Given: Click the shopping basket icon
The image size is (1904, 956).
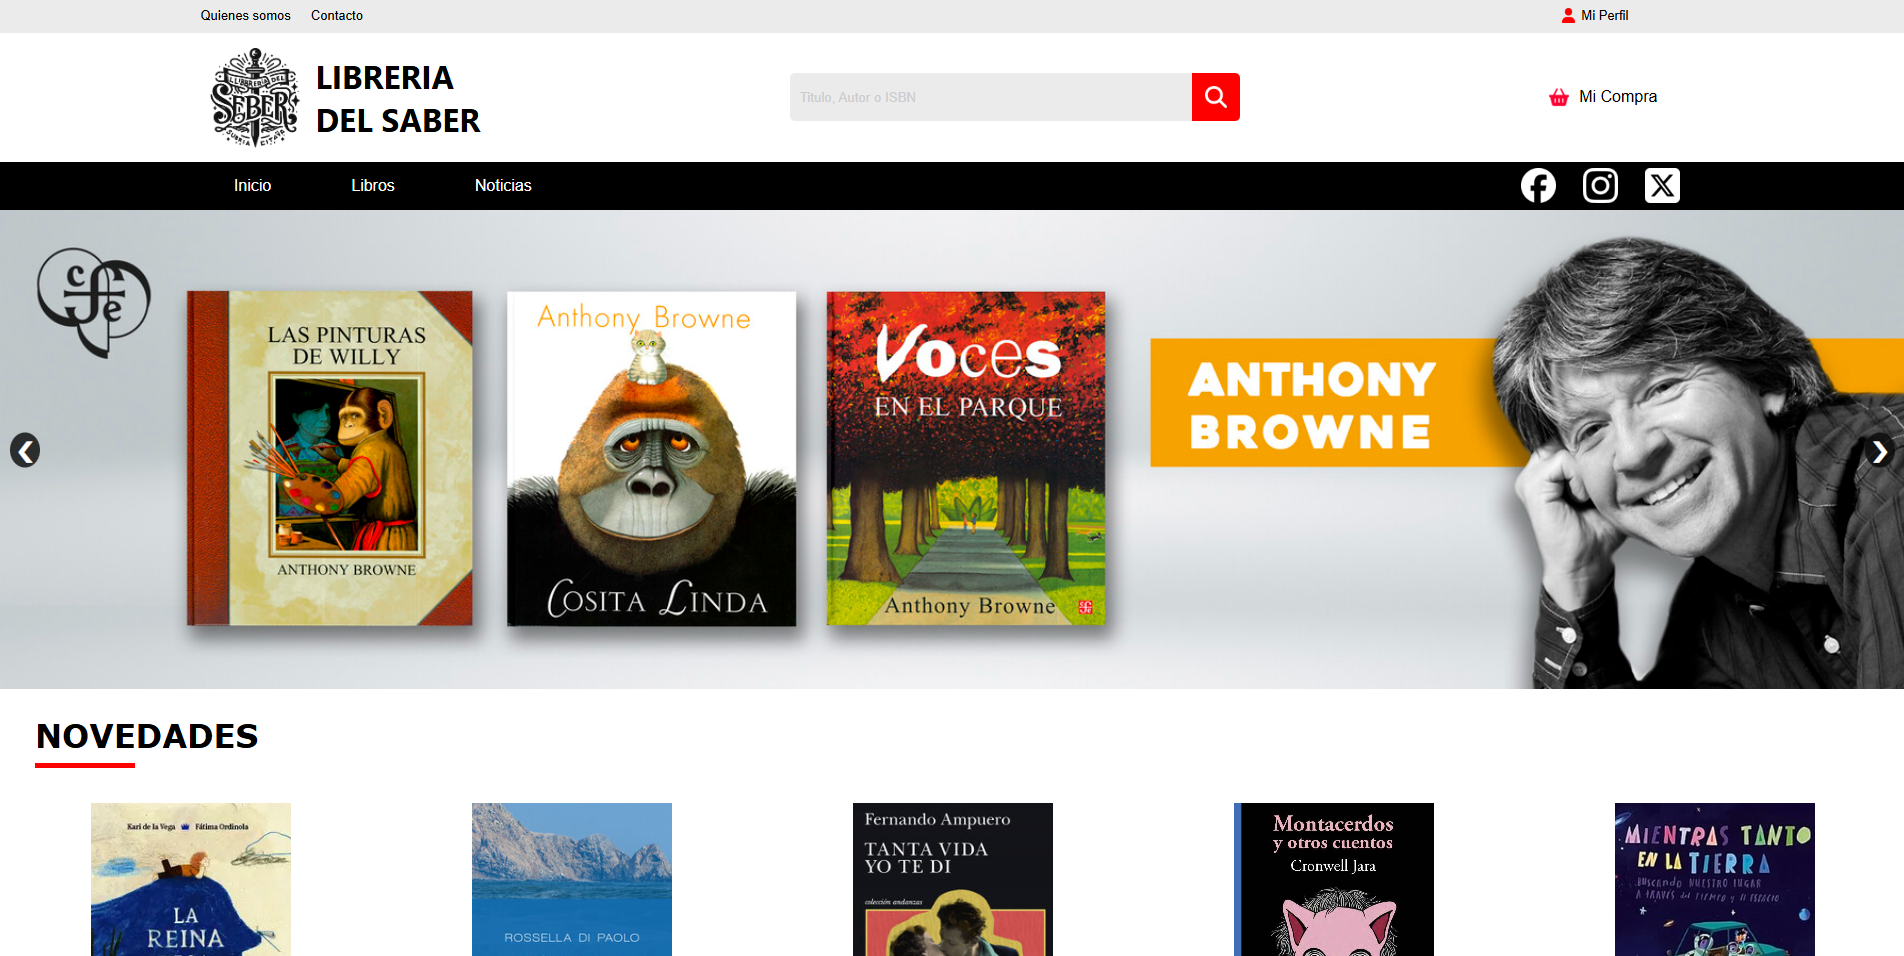Looking at the screenshot, I should [x=1559, y=97].
